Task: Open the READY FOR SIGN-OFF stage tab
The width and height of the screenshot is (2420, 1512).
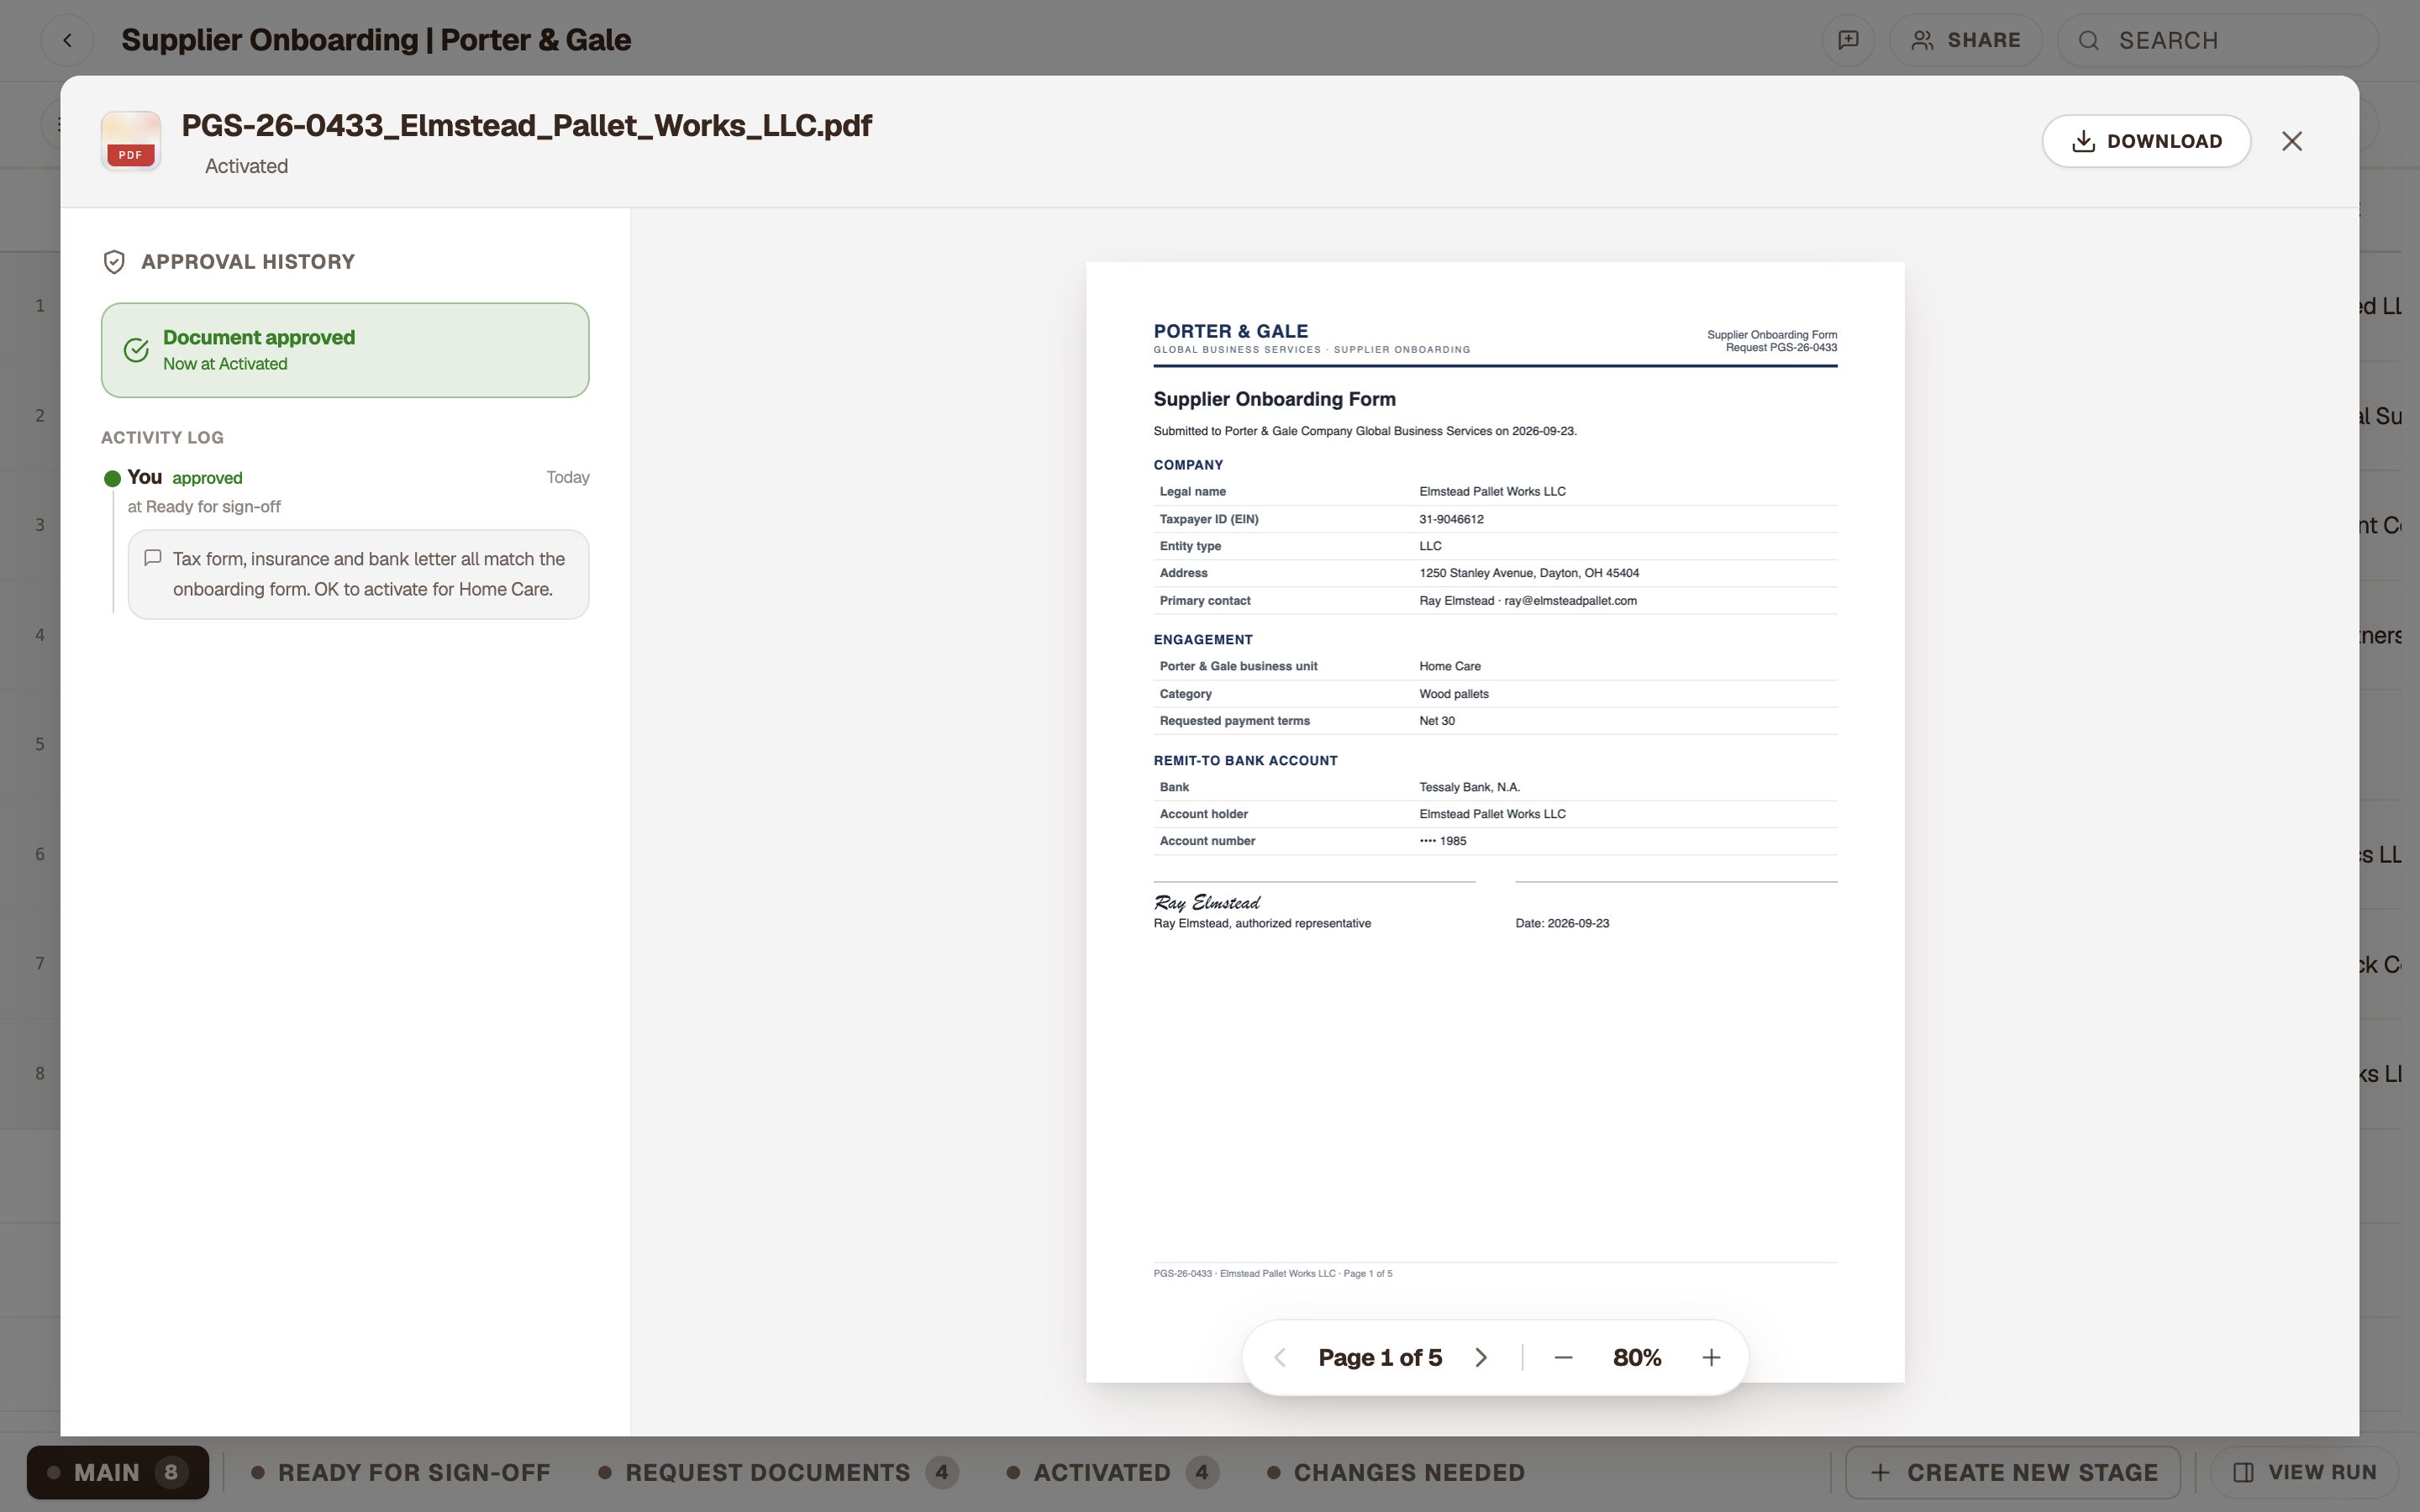Action: click(x=401, y=1472)
